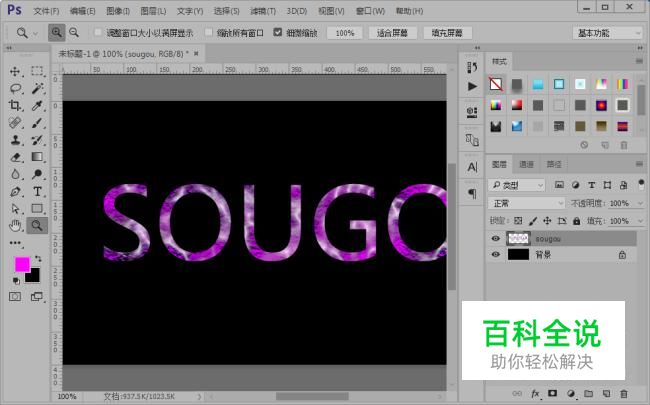Select the Lasso tool
The height and width of the screenshot is (405, 650).
[15, 88]
